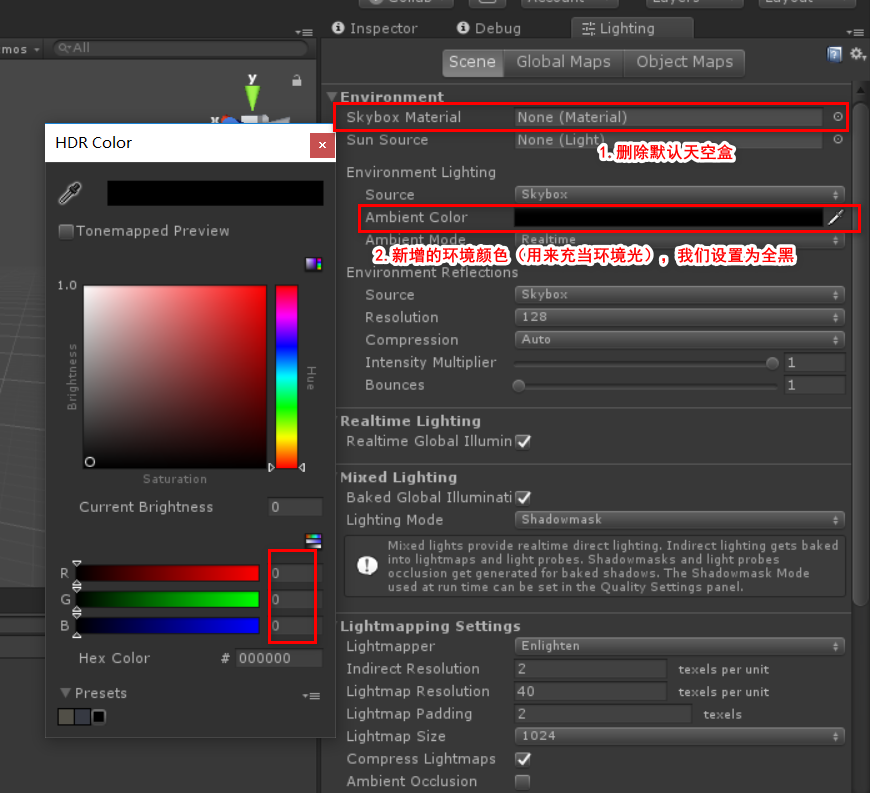The image size is (870, 793).
Task: Click the Hue vertical slider
Action: coord(287,377)
